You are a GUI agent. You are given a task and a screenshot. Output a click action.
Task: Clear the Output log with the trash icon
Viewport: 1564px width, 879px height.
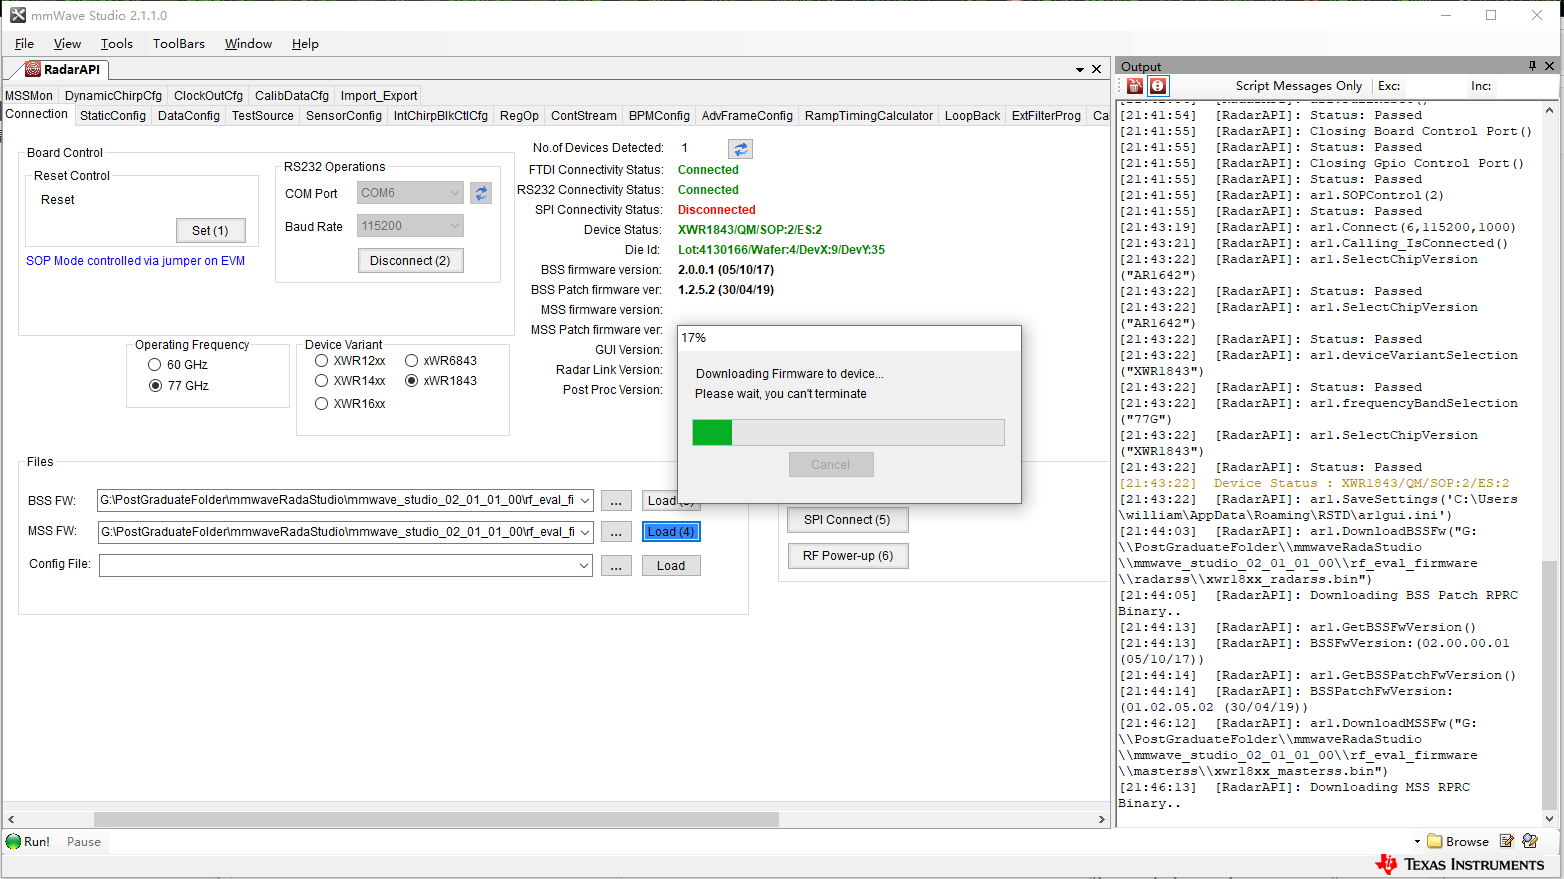(x=1134, y=86)
